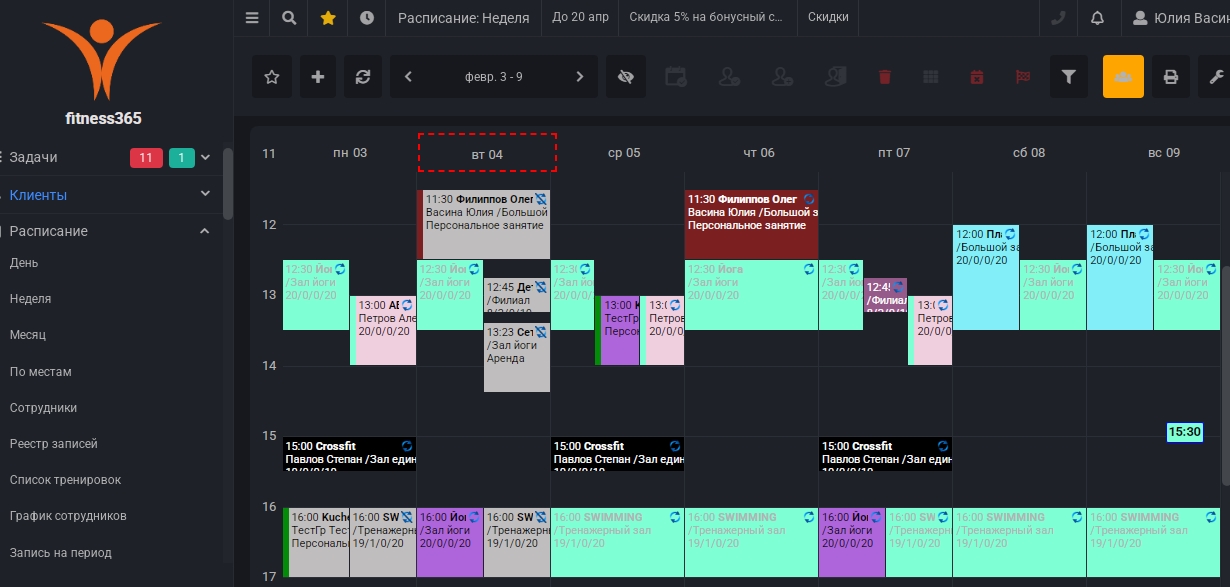
Task: Open the history clock icon
Action: pyautogui.click(x=367, y=18)
